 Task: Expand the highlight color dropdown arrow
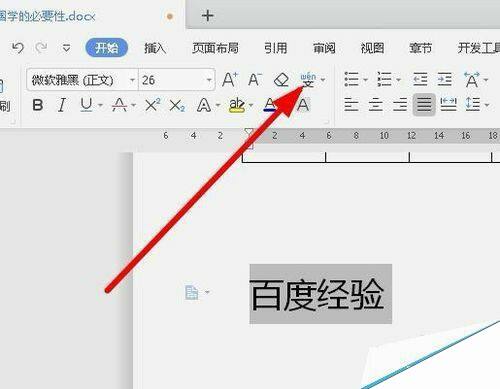click(x=251, y=106)
